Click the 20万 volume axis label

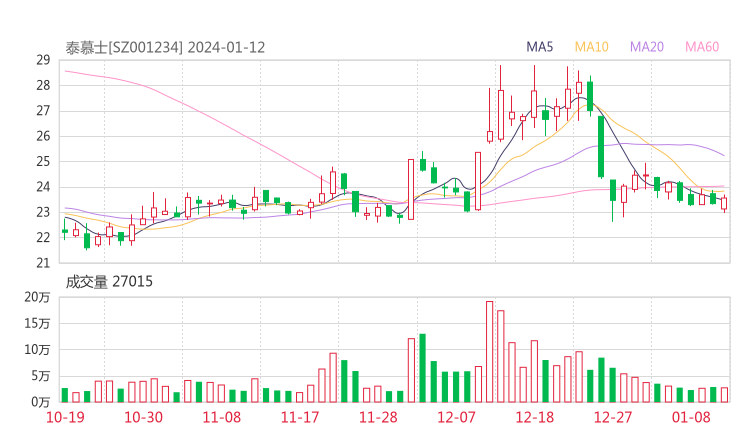pyautogui.click(x=37, y=297)
